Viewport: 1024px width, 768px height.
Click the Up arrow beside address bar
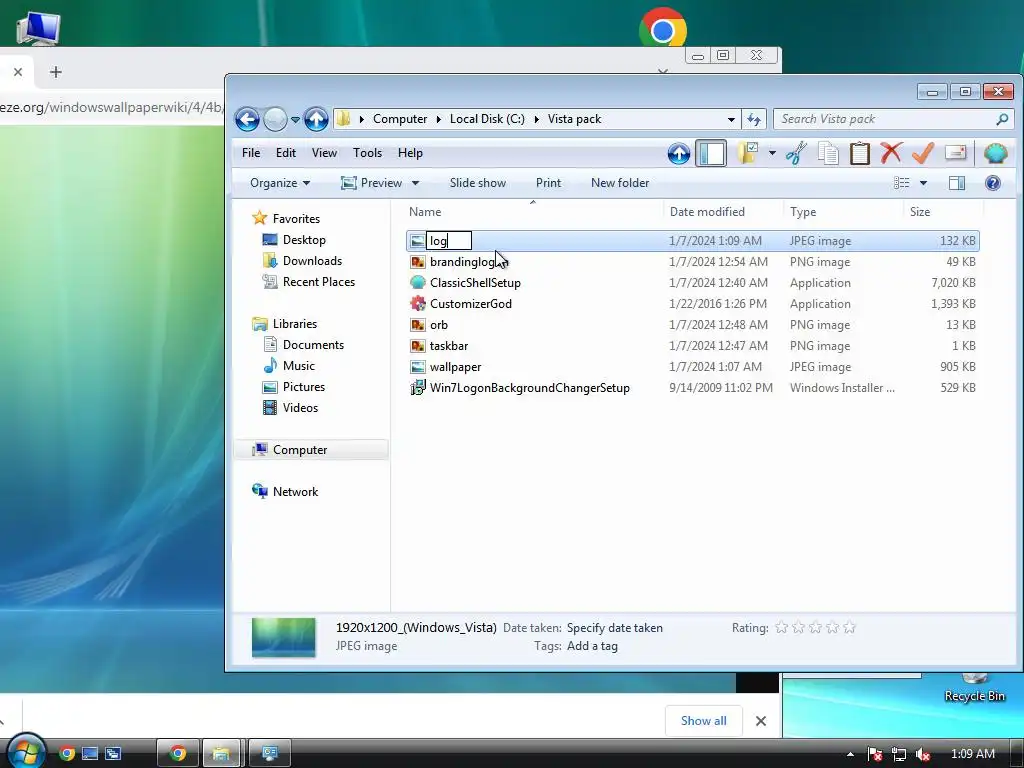[x=316, y=120]
